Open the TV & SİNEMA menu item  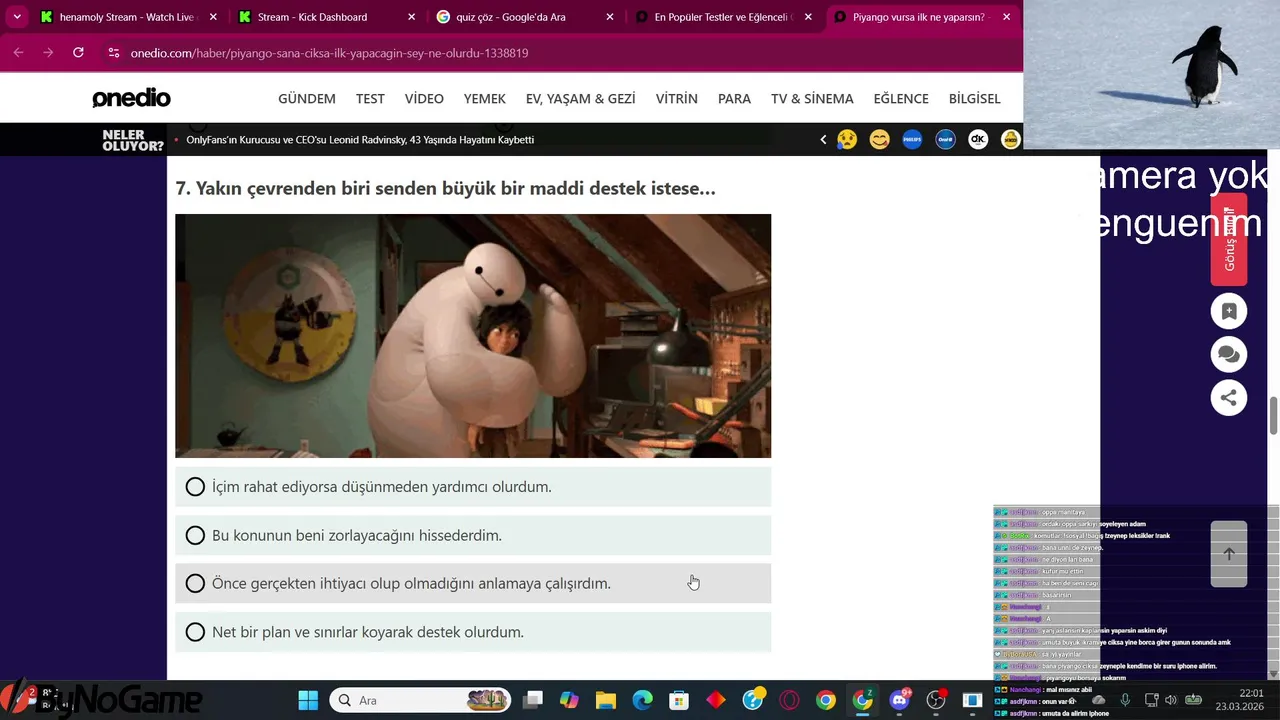[x=812, y=98]
